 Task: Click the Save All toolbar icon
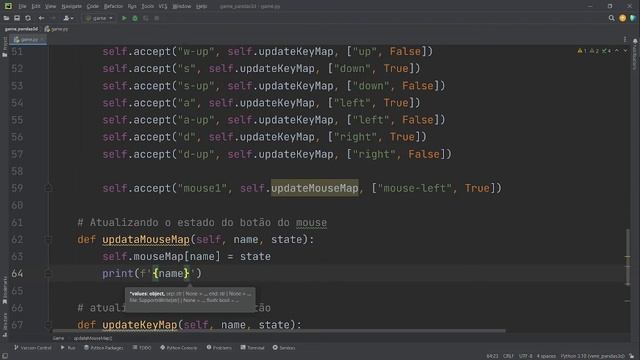pos(17,18)
